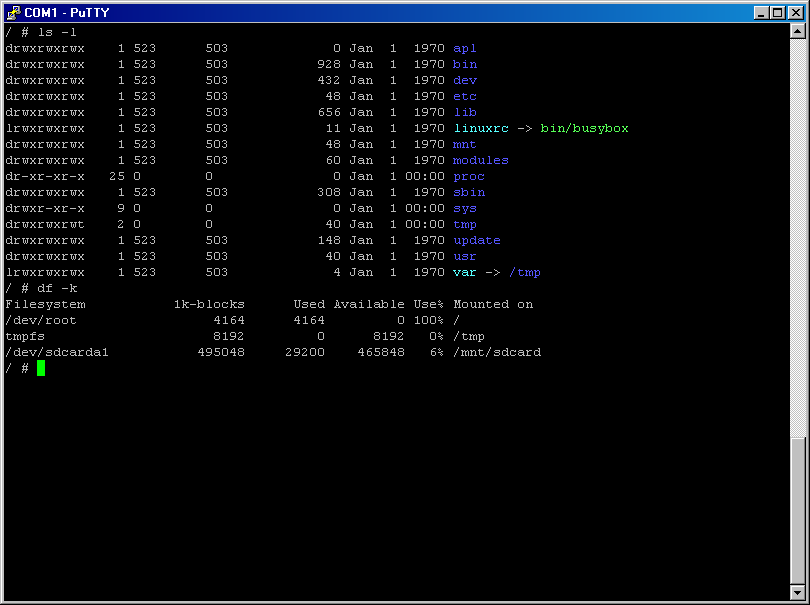Click the "1k-blocks" column header

click(x=209, y=305)
